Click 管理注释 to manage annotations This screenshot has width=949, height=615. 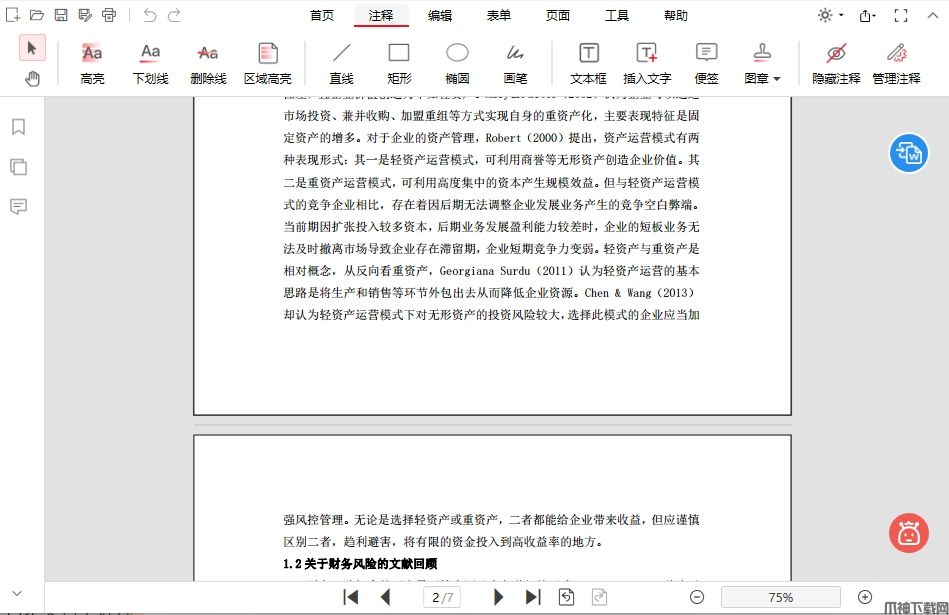[896, 61]
